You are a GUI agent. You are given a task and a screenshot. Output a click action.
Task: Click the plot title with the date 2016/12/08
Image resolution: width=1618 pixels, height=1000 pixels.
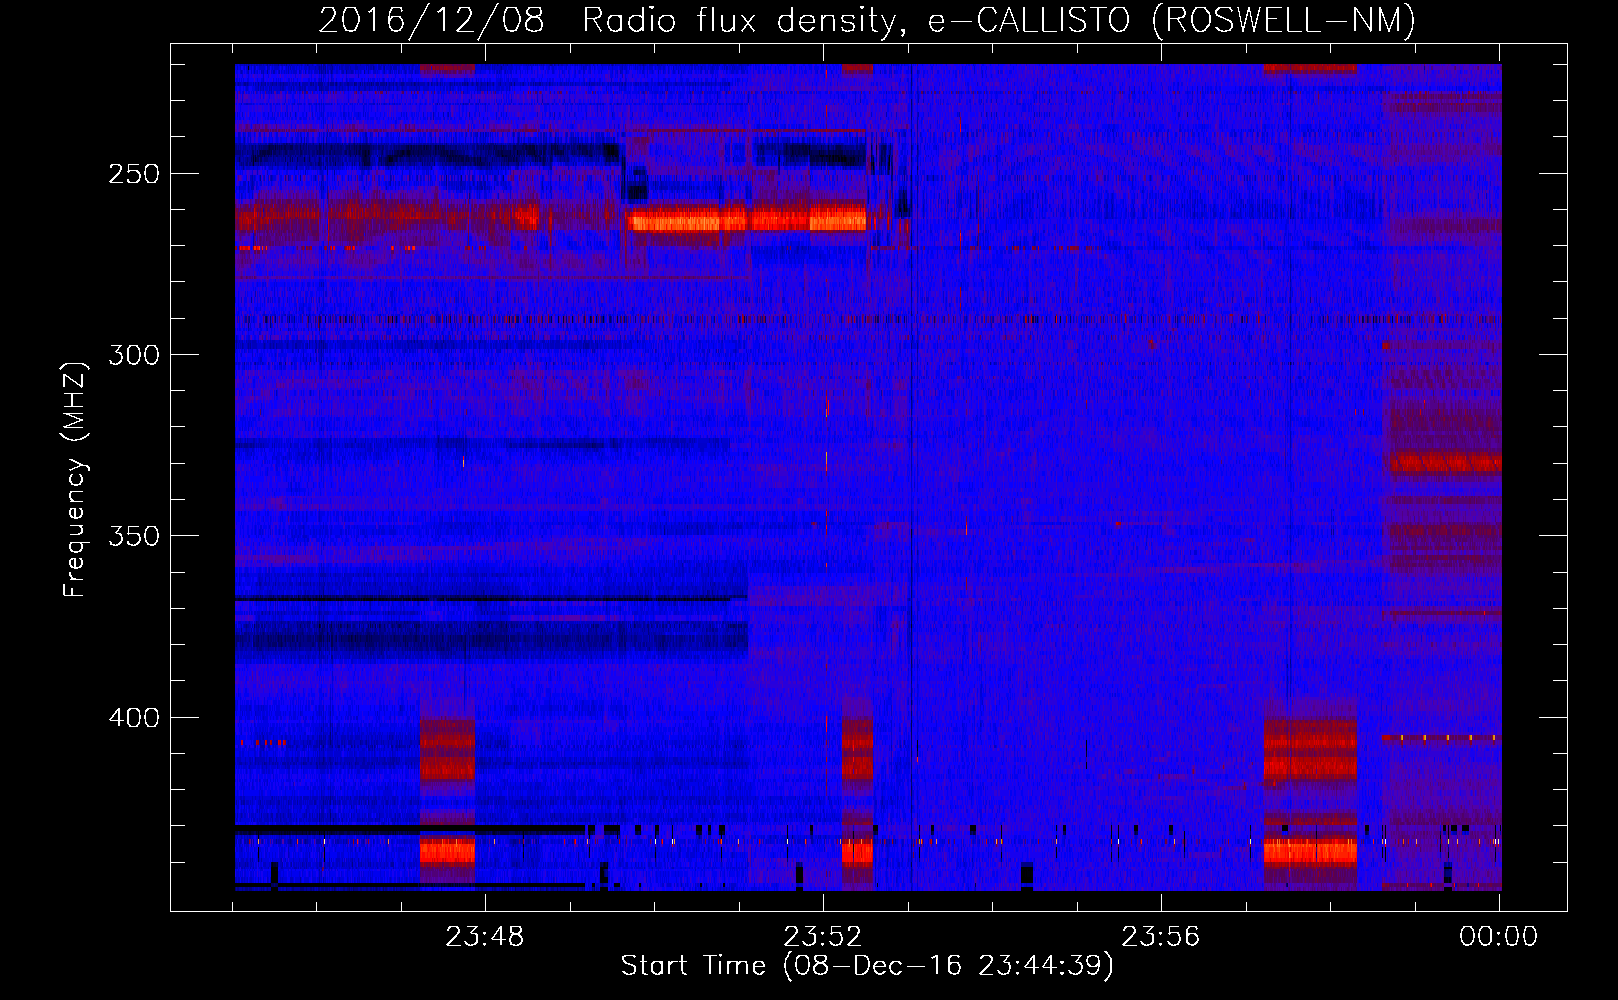click(867, 20)
